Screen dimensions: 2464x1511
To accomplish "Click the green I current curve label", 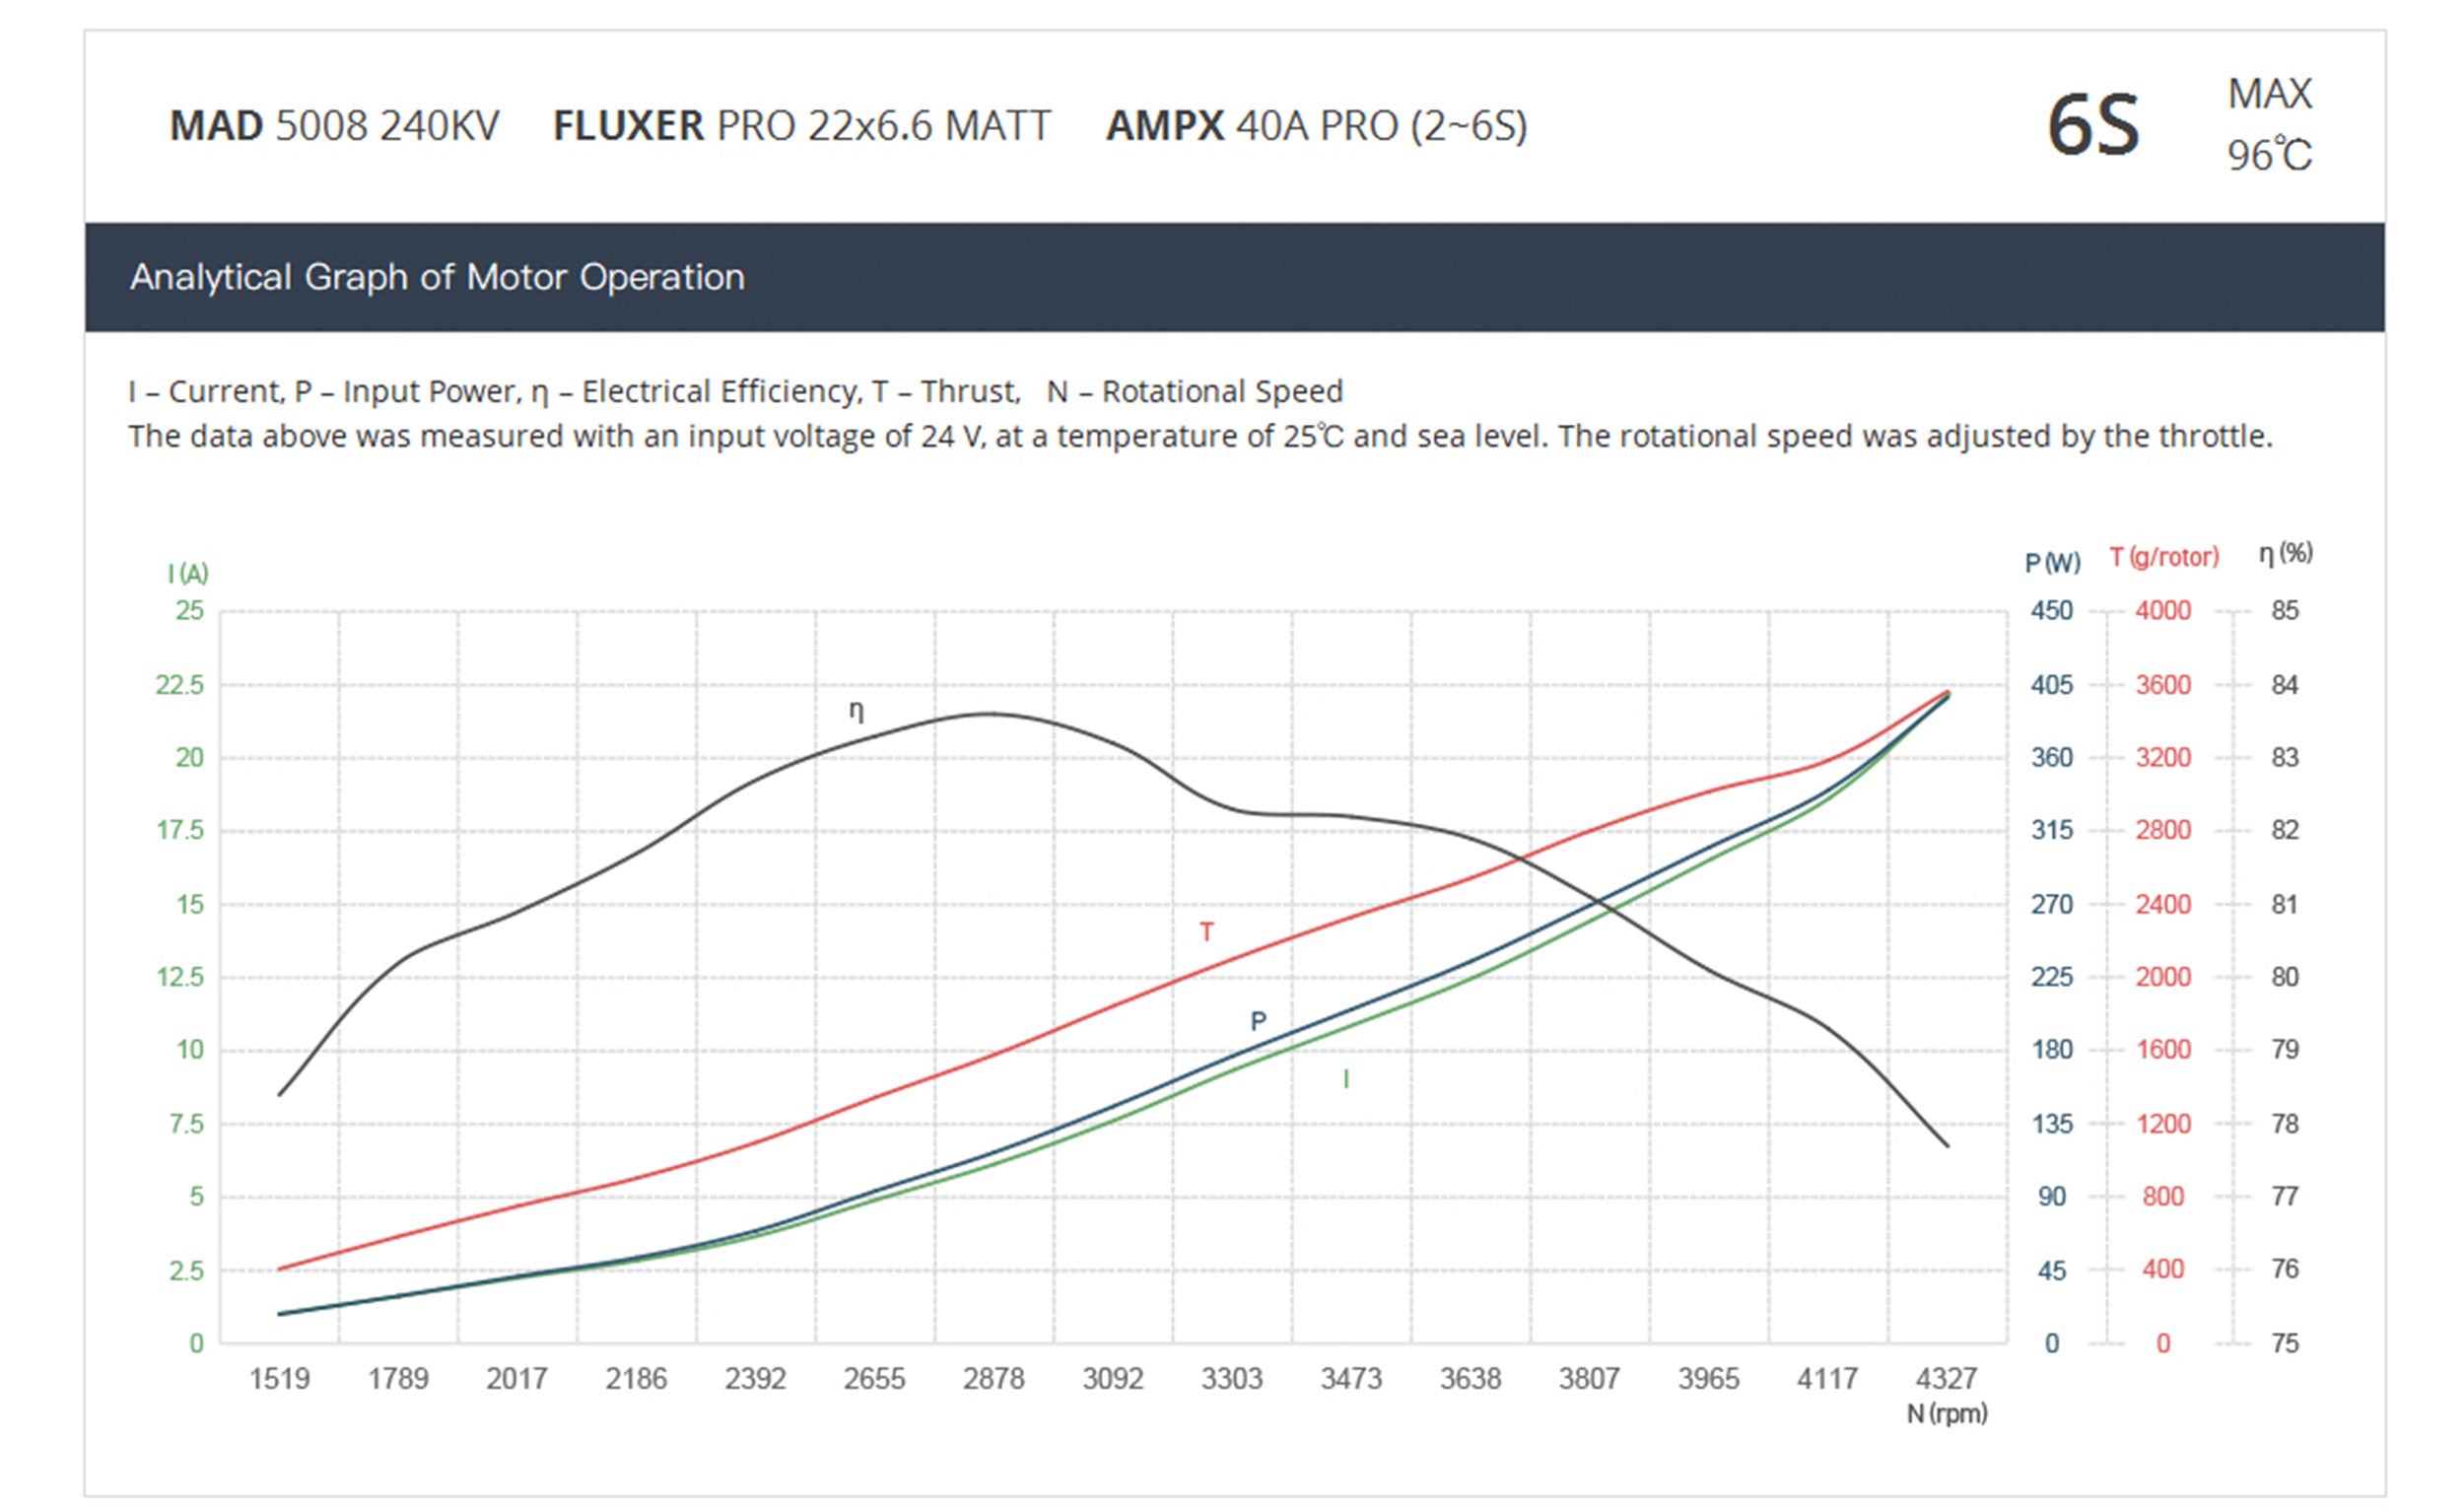I will pos(1346,1079).
